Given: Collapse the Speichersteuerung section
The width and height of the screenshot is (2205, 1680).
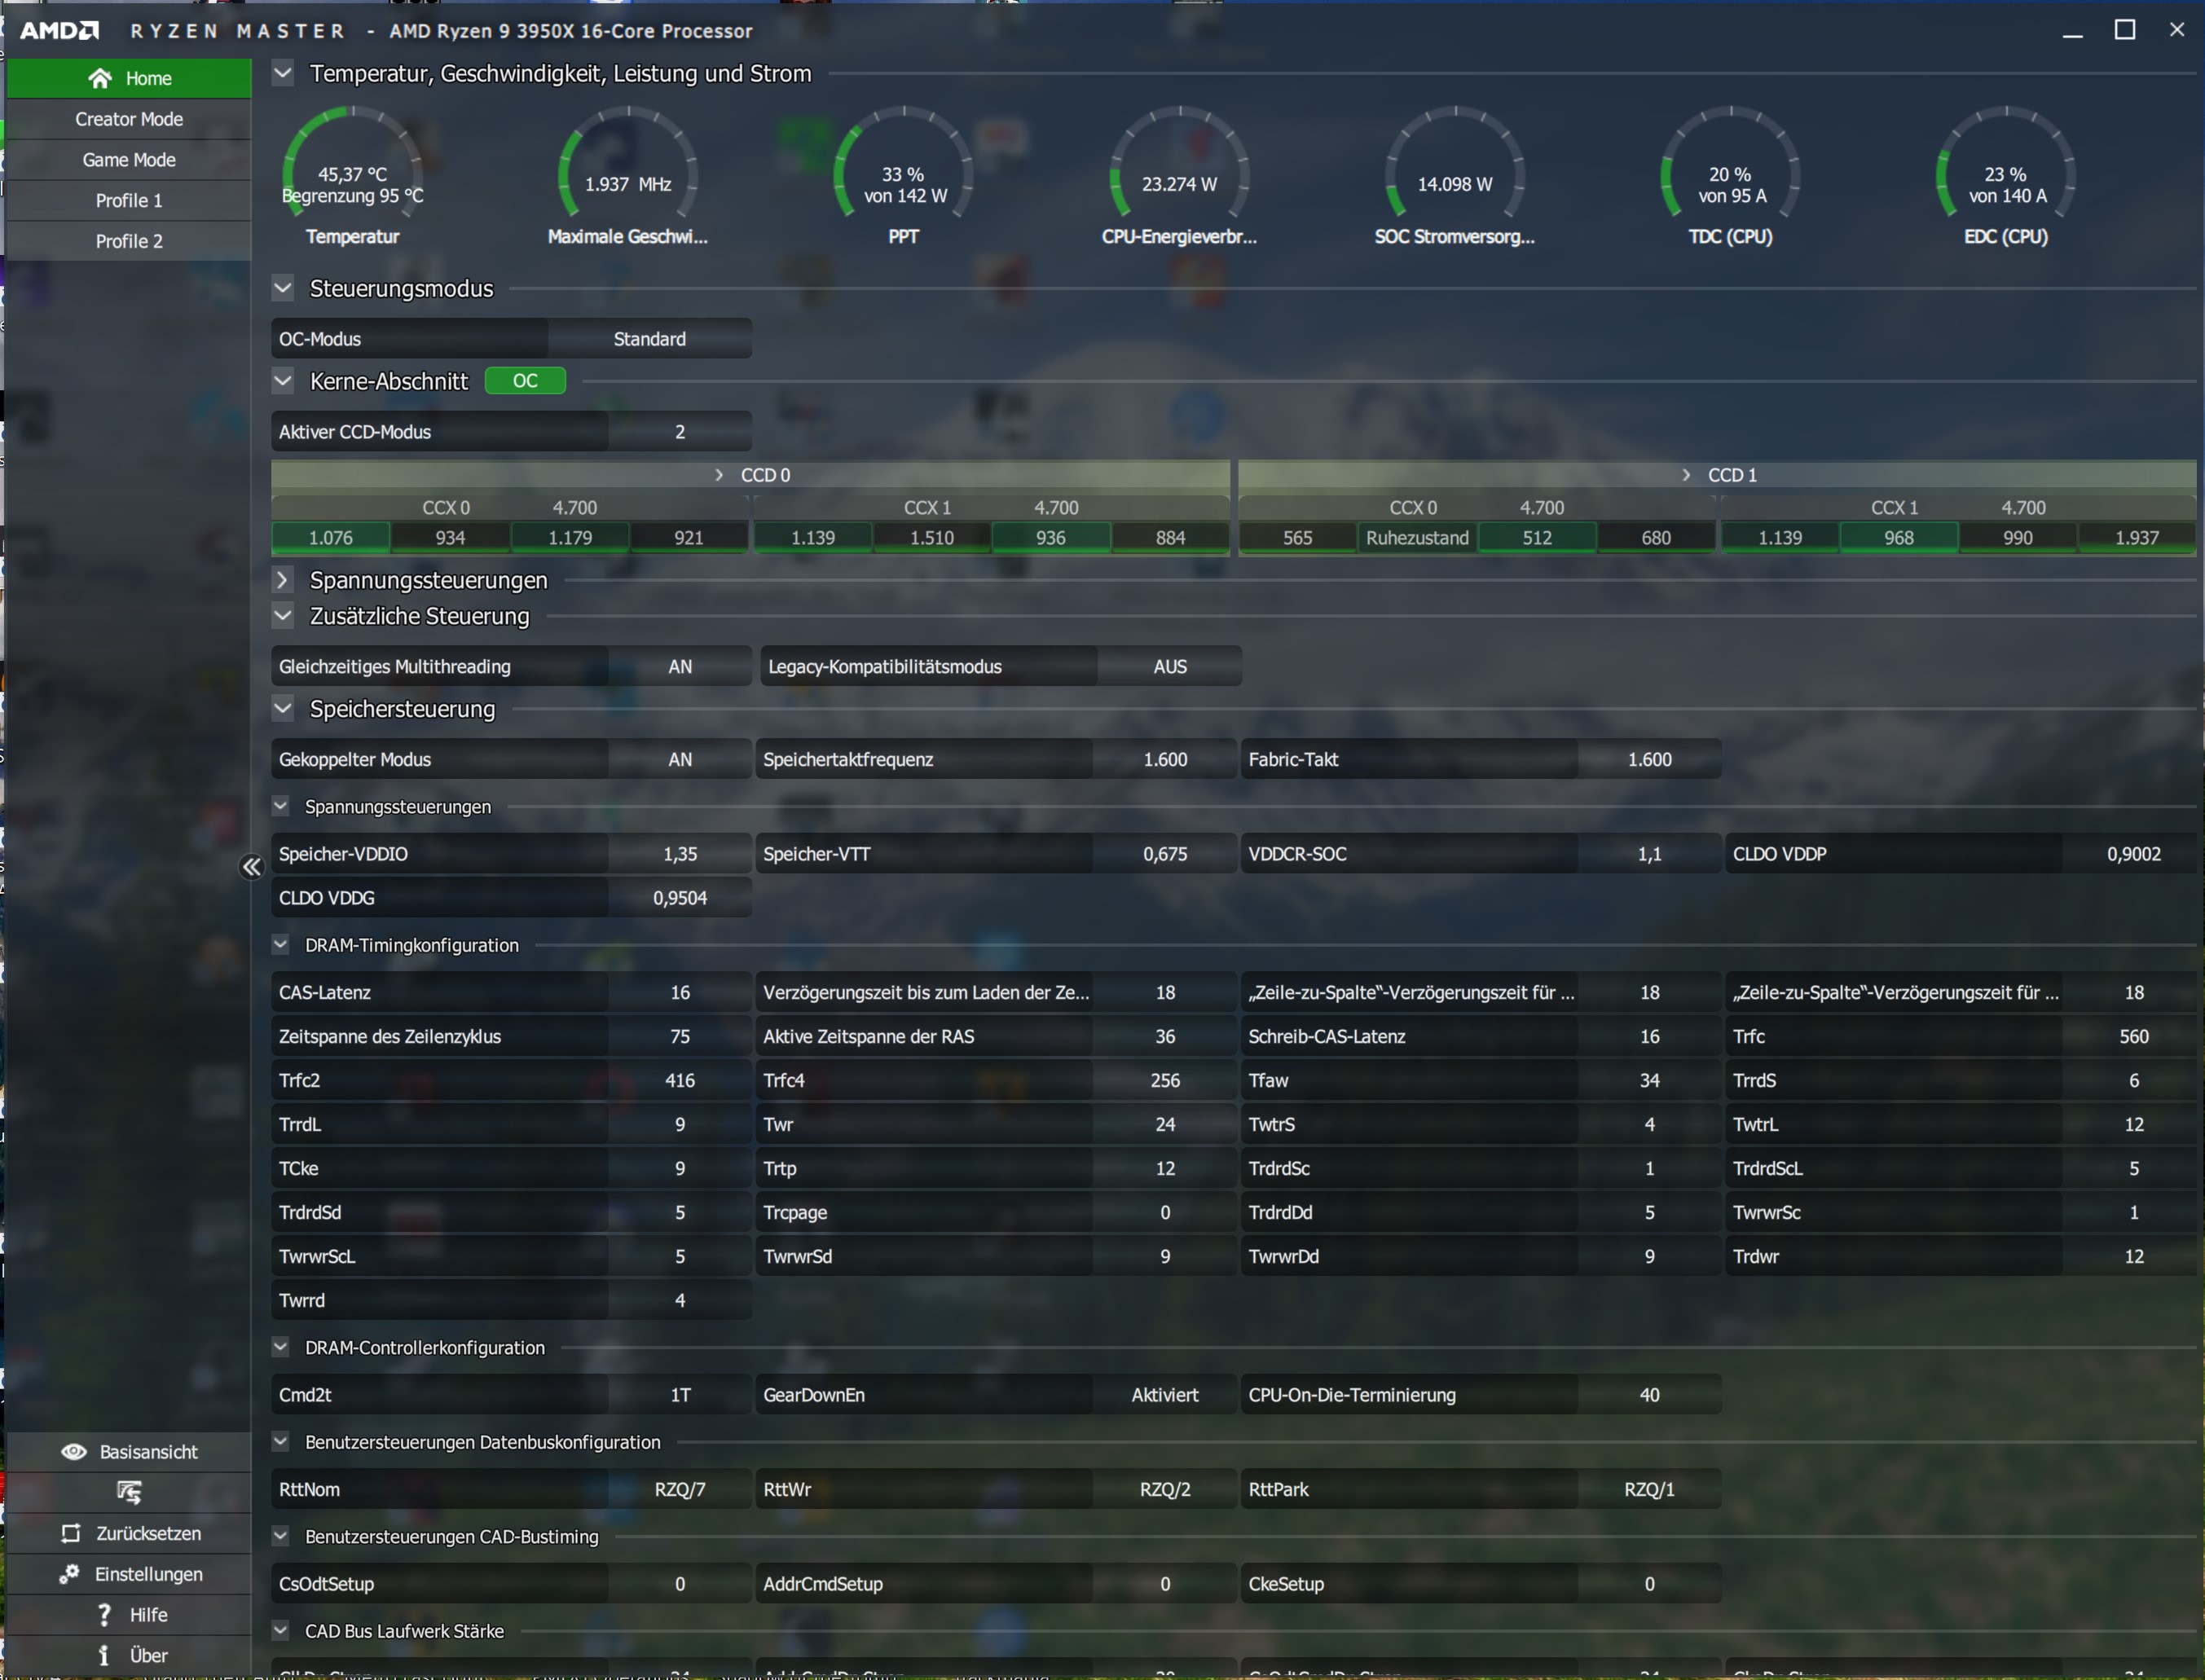Looking at the screenshot, I should pos(283,709).
